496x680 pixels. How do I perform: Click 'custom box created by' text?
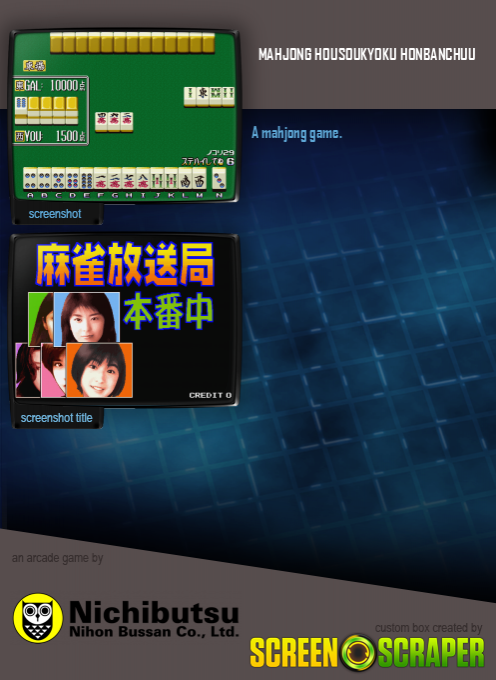[x=428, y=628]
